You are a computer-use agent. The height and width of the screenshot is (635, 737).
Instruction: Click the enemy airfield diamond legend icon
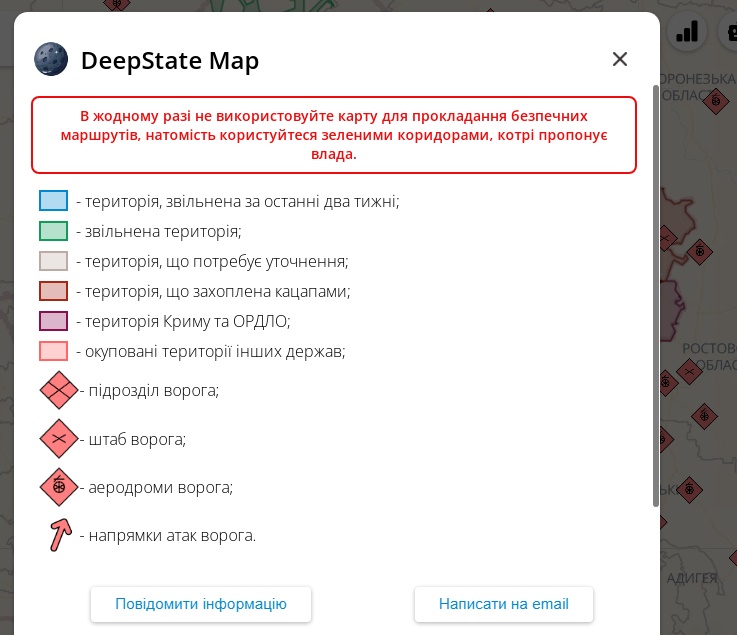59,487
